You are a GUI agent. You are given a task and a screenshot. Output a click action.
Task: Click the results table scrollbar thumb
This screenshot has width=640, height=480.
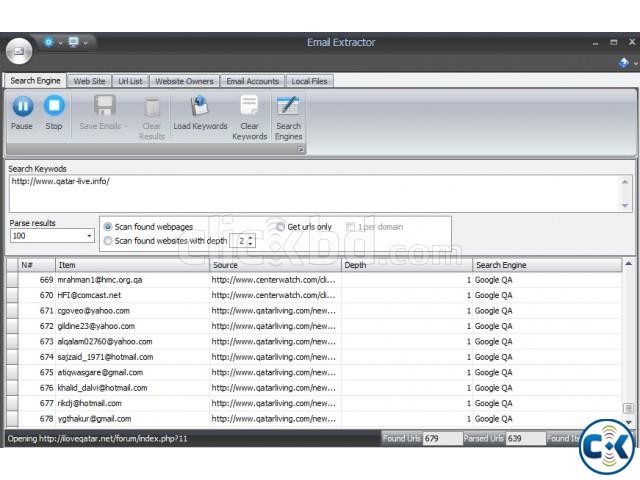(x=629, y=408)
